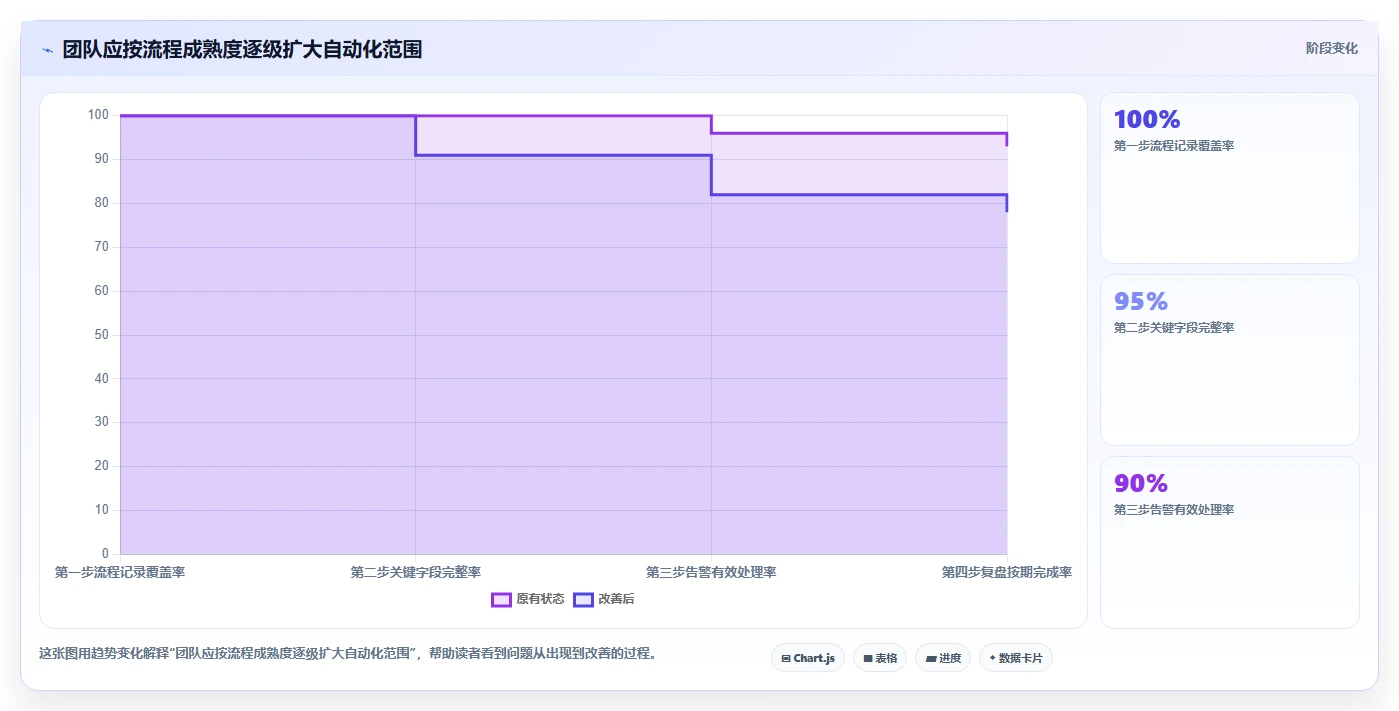This screenshot has width=1399, height=711.
Task: Toggle the 改善后 legend entry
Action: 604,599
